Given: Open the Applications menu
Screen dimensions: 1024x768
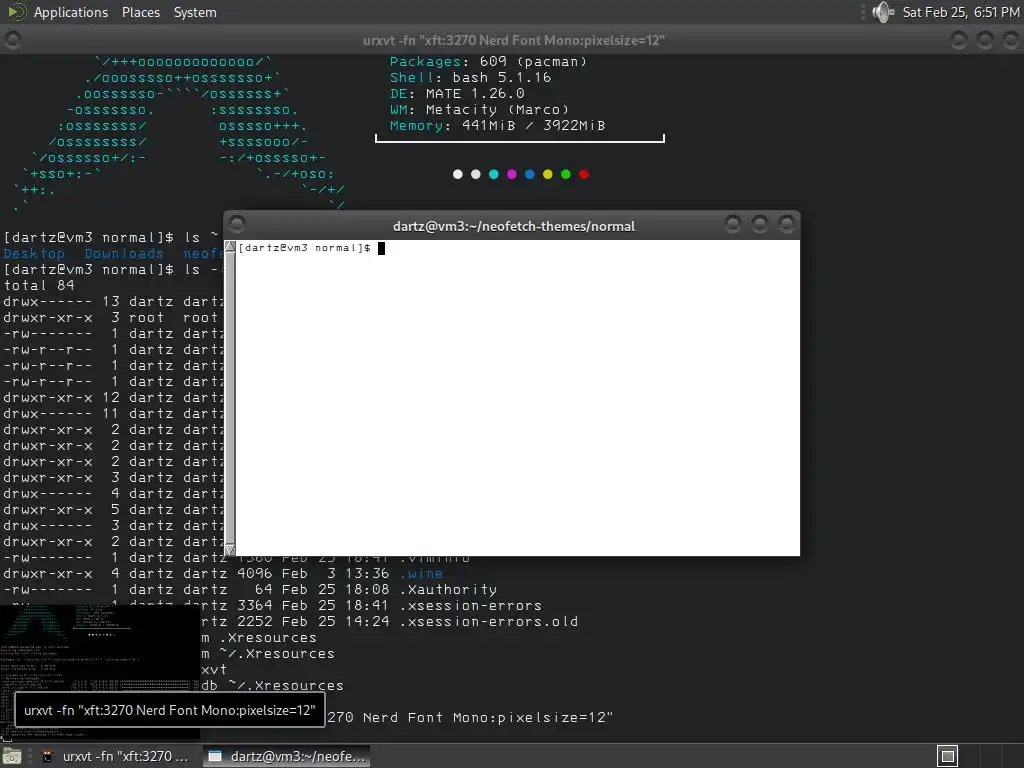Looking at the screenshot, I should tap(71, 12).
